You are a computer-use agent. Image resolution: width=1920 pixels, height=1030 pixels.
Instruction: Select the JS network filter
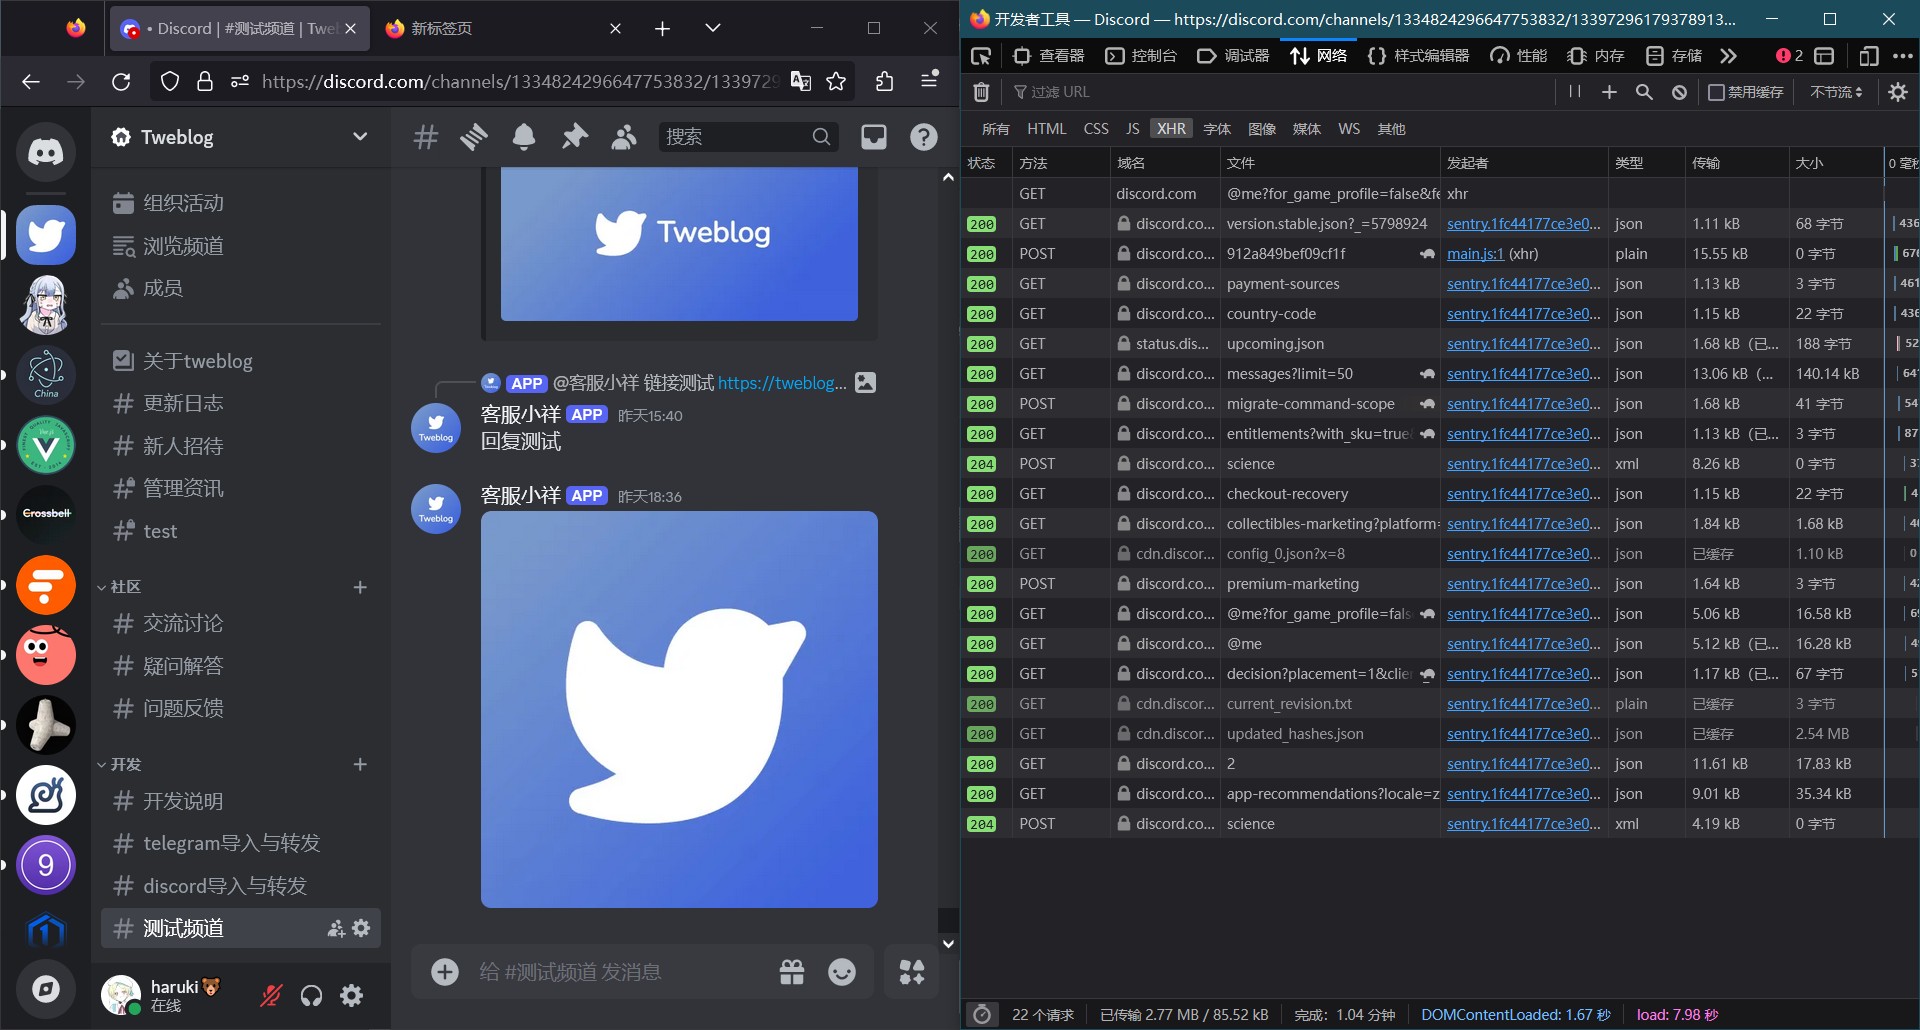click(x=1132, y=129)
